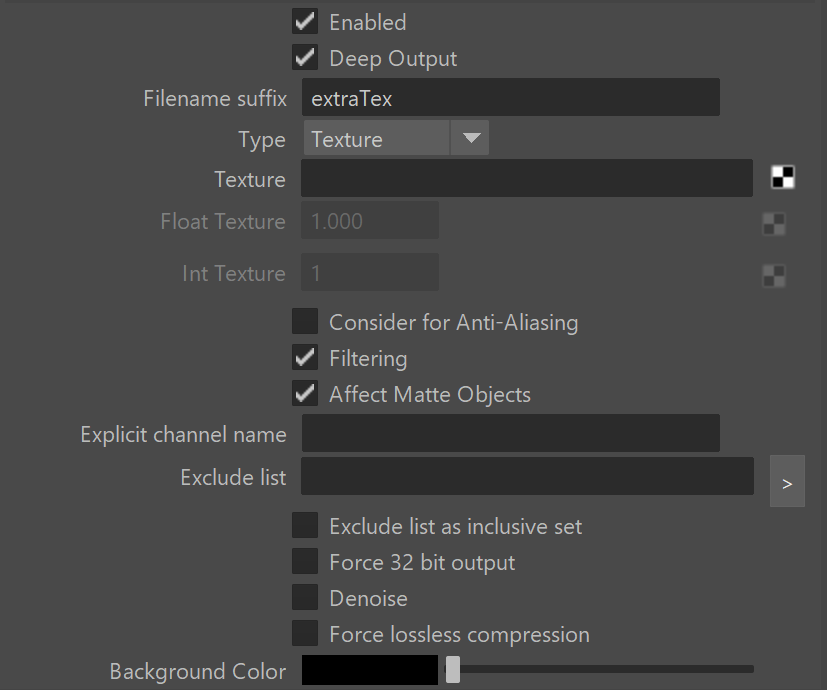This screenshot has height=690, width=827.
Task: Click the Filename suffix field
Action: point(511,98)
